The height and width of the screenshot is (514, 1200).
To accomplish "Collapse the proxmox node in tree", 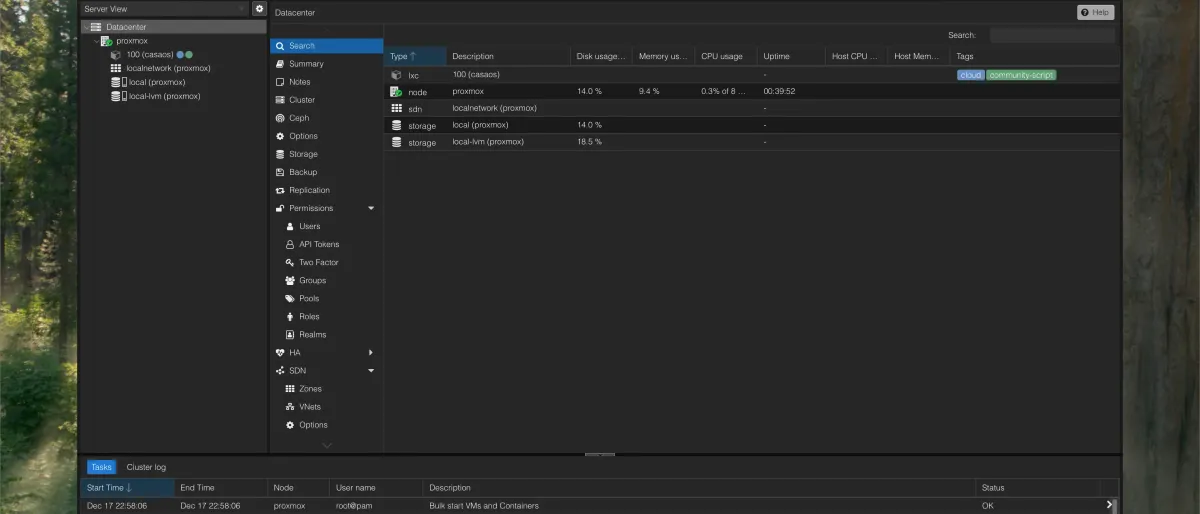I will coord(96,41).
